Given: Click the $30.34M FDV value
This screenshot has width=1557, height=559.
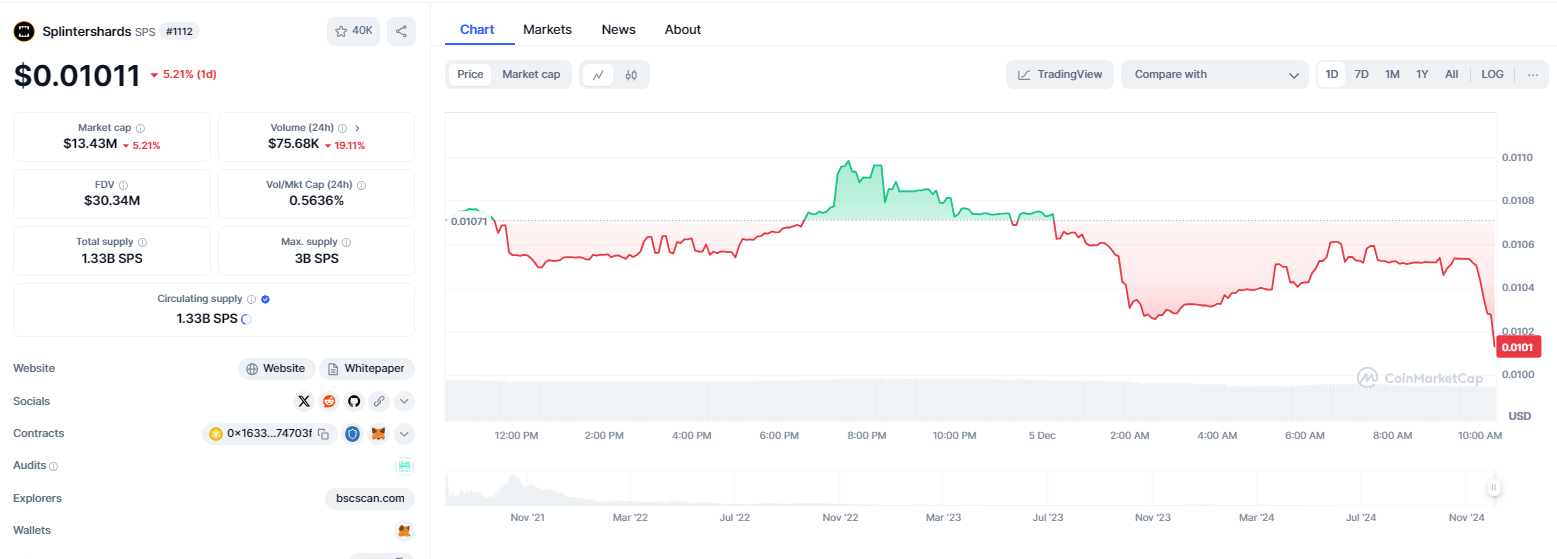Looking at the screenshot, I should [112, 201].
